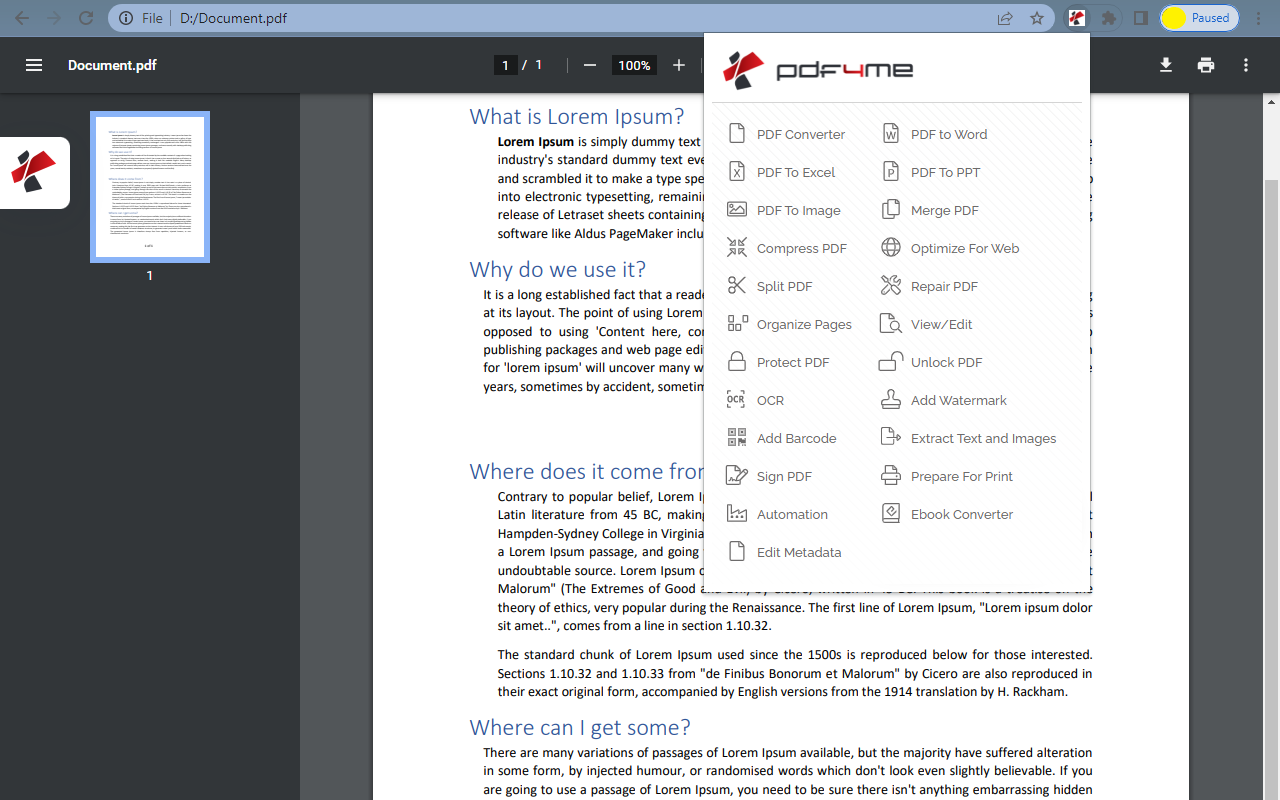Launch PDF To Image tool
This screenshot has width=1280, height=800.
tap(784, 210)
